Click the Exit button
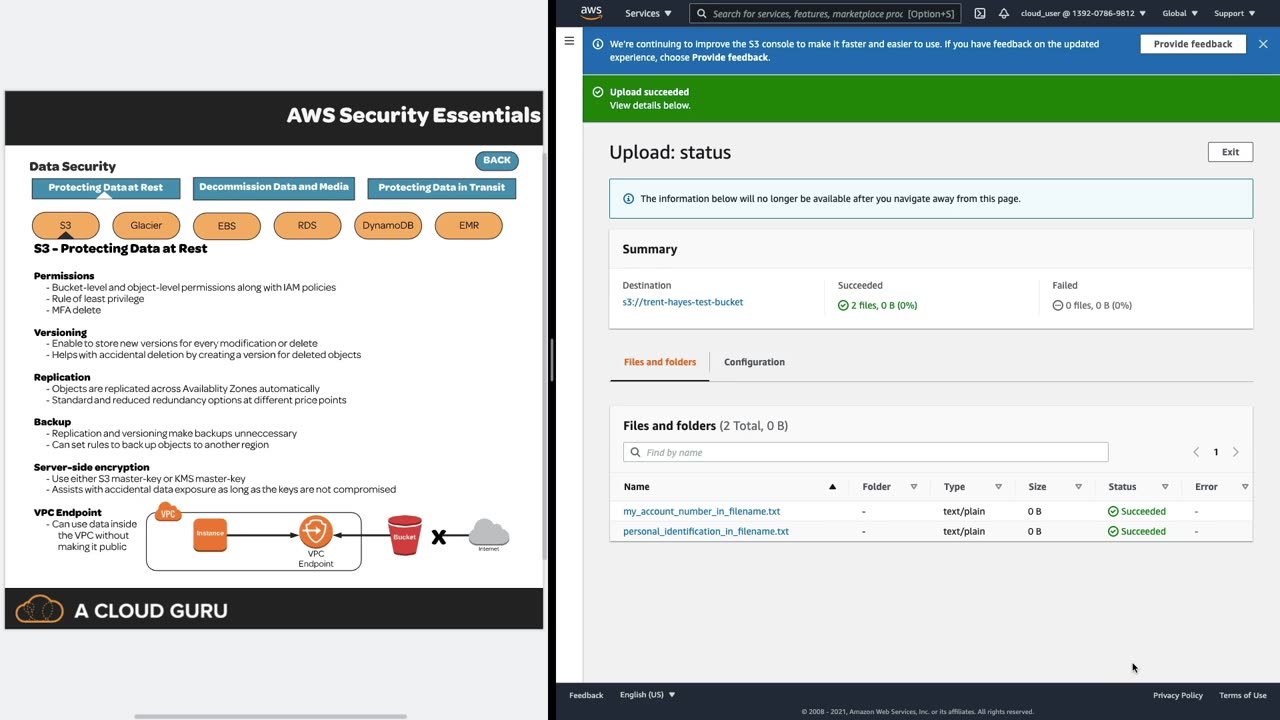This screenshot has width=1280, height=720. pos(1230,152)
